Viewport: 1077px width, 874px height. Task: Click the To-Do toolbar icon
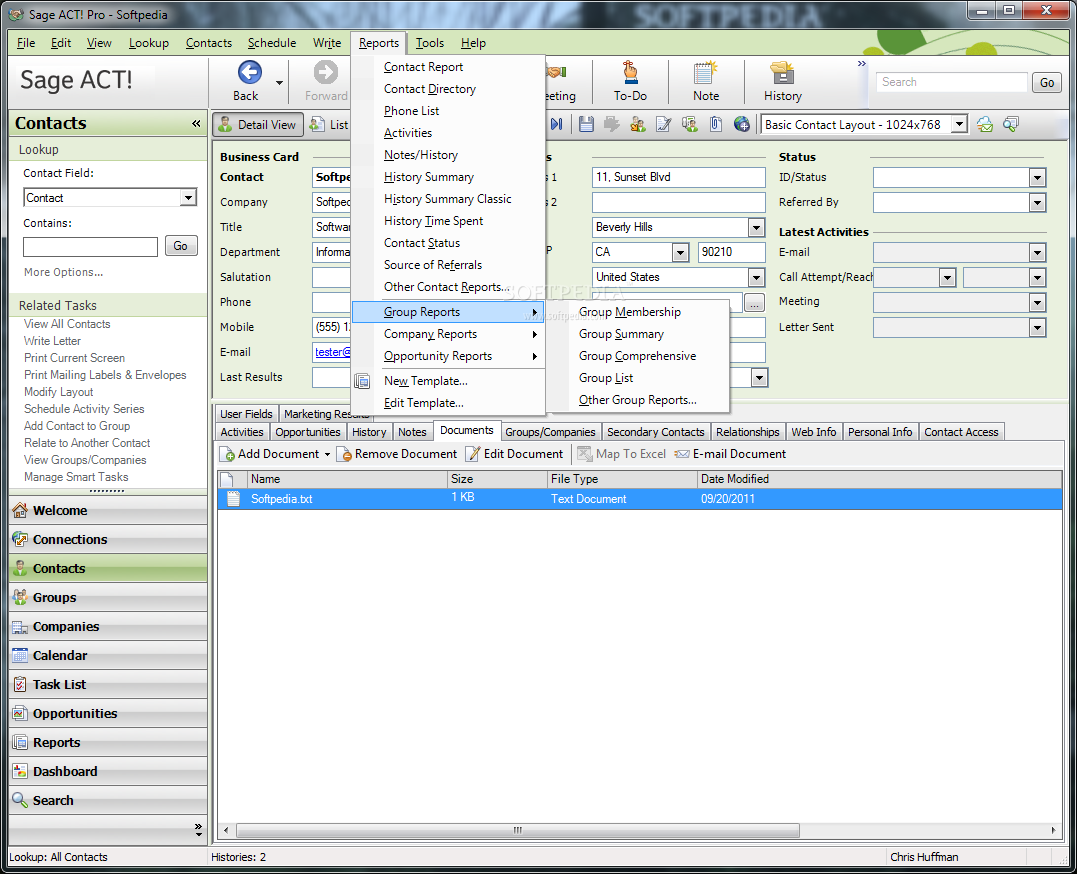(x=630, y=72)
